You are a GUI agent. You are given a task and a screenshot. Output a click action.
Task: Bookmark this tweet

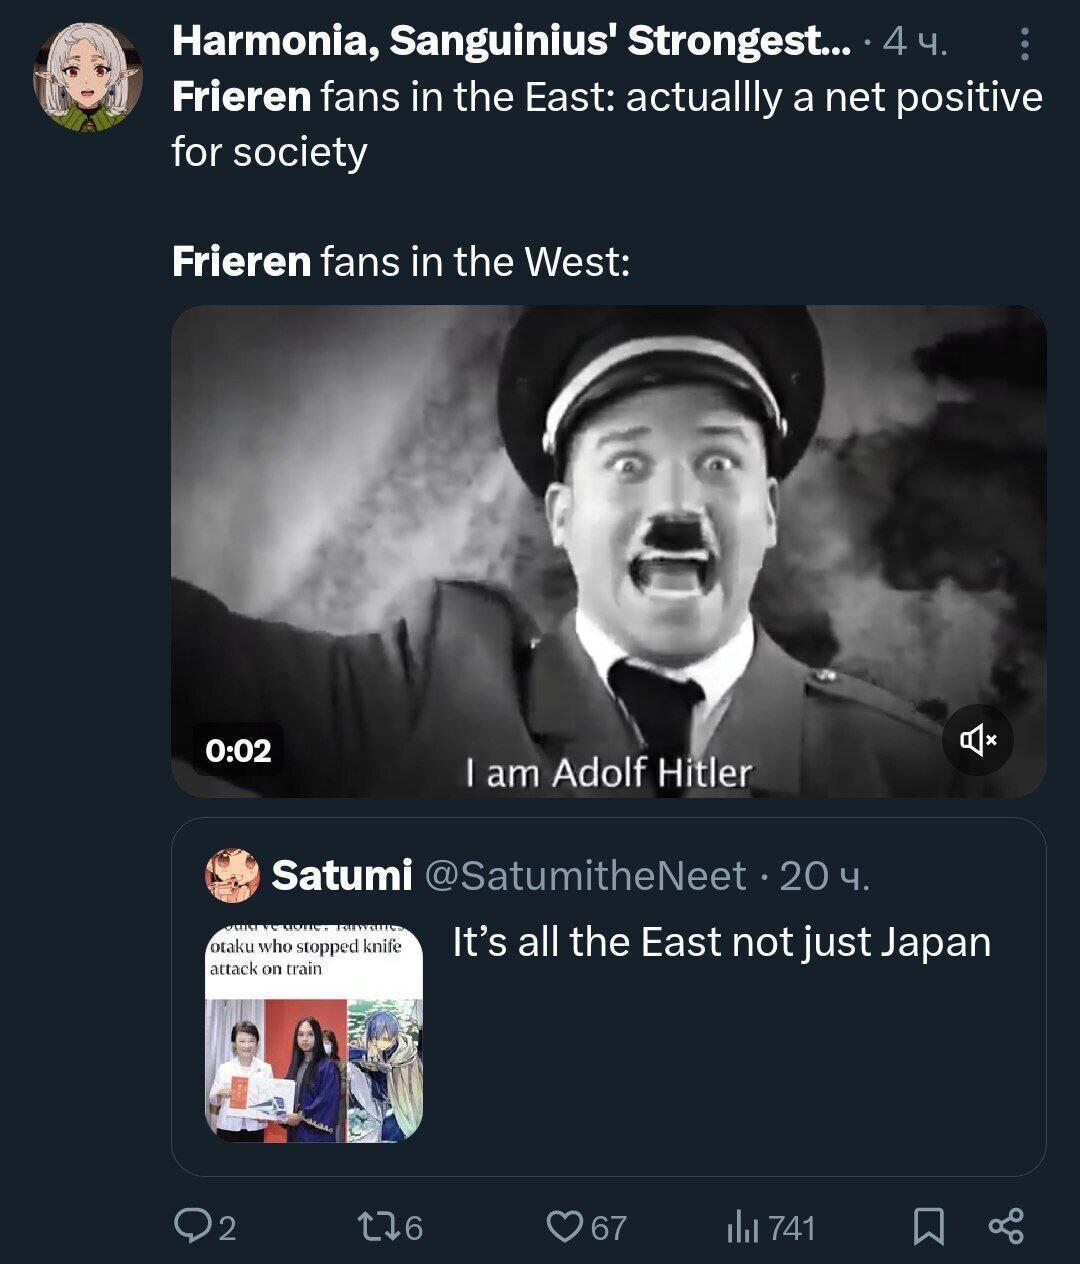pos(929,1226)
